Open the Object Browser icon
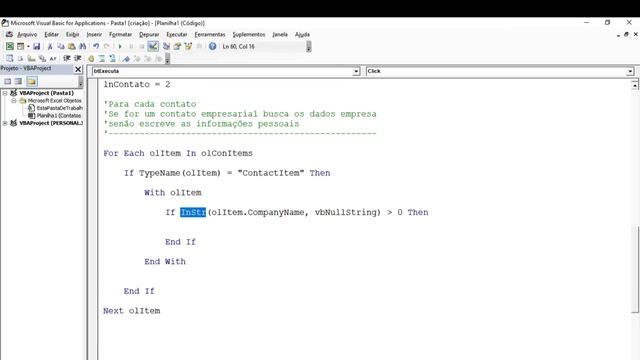Image resolution: width=640 pixels, height=360 pixels. 188,47
